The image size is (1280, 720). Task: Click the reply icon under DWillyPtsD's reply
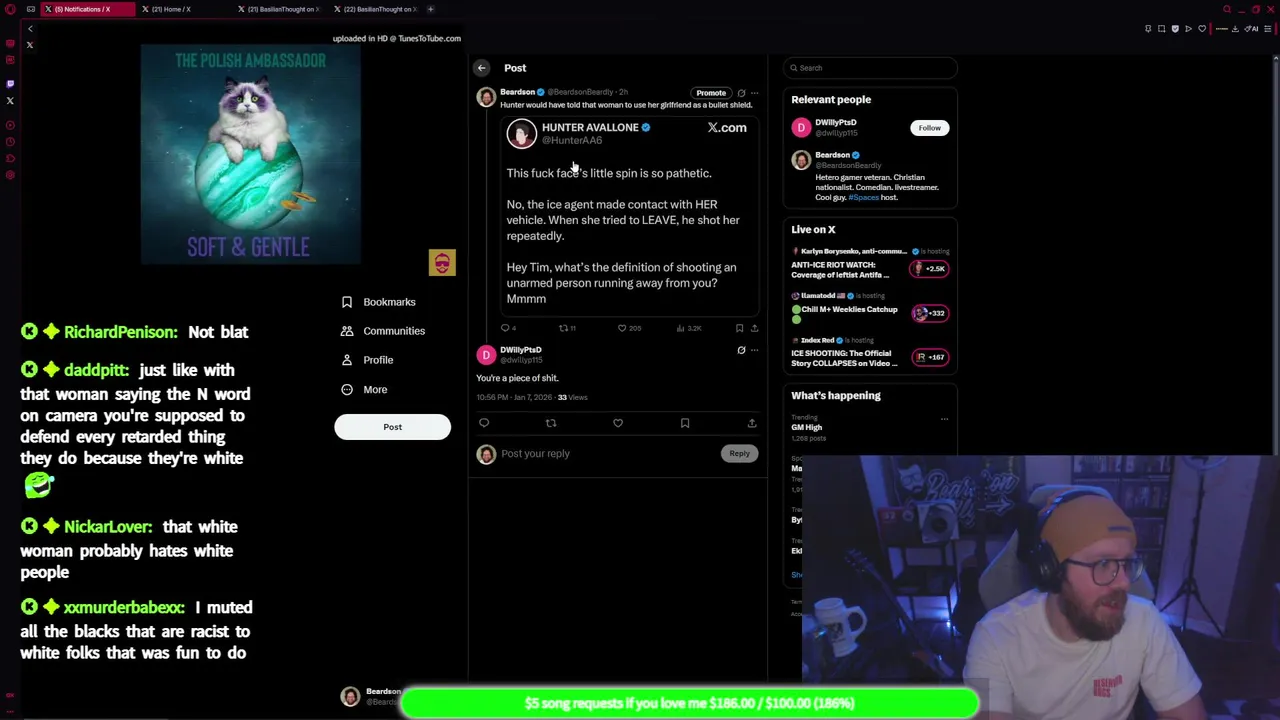[484, 423]
